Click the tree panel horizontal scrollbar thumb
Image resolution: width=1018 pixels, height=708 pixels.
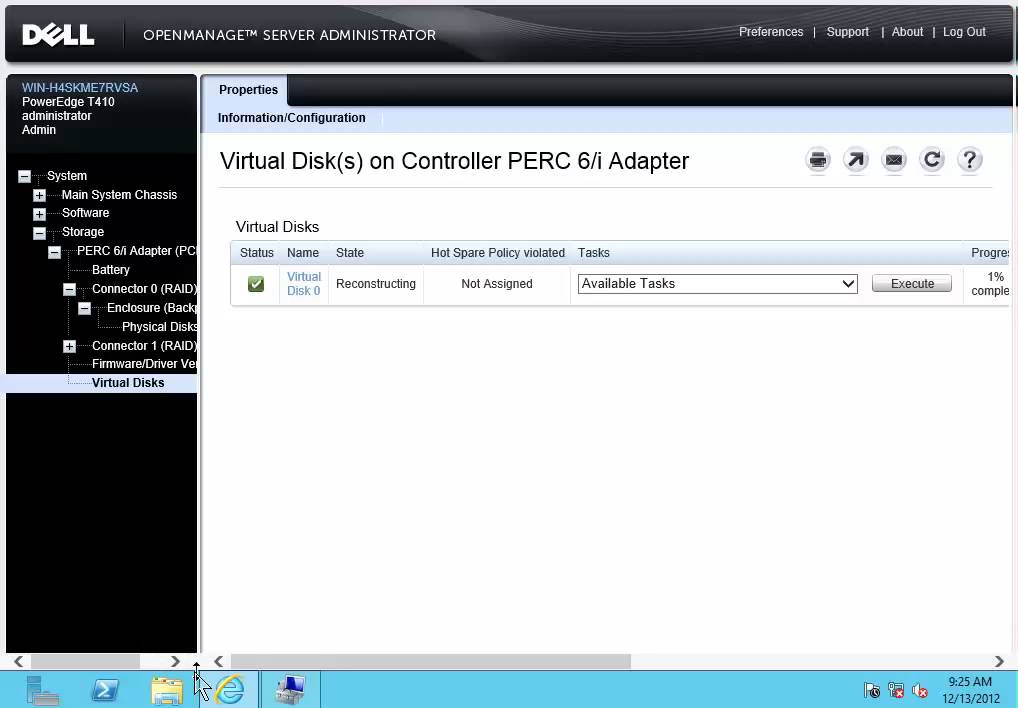point(85,661)
